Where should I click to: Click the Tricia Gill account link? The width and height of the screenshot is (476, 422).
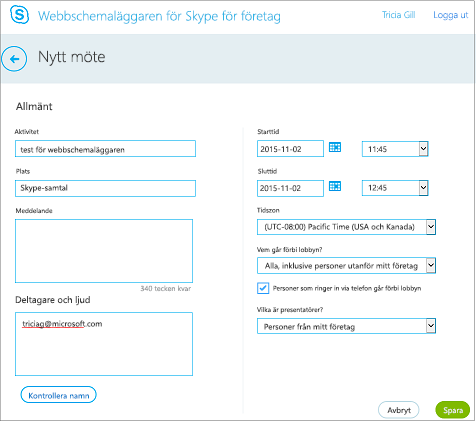tap(398, 15)
